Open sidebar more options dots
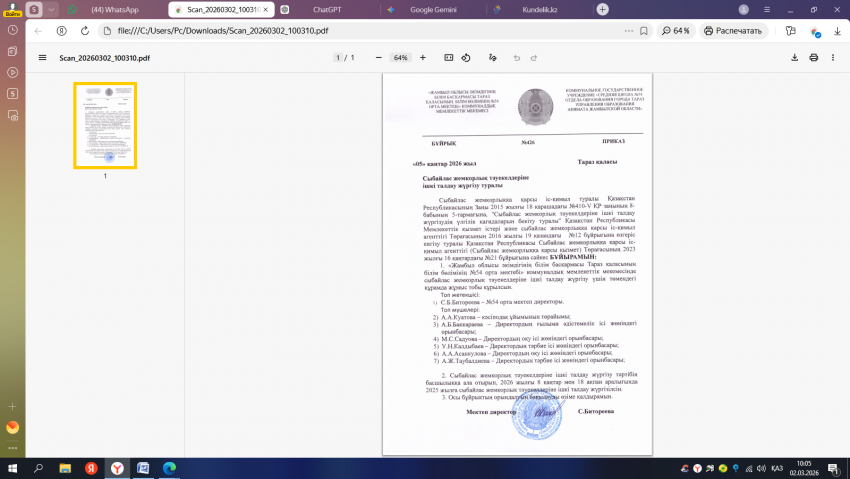Screen dimensions: 850x479 (12, 448)
